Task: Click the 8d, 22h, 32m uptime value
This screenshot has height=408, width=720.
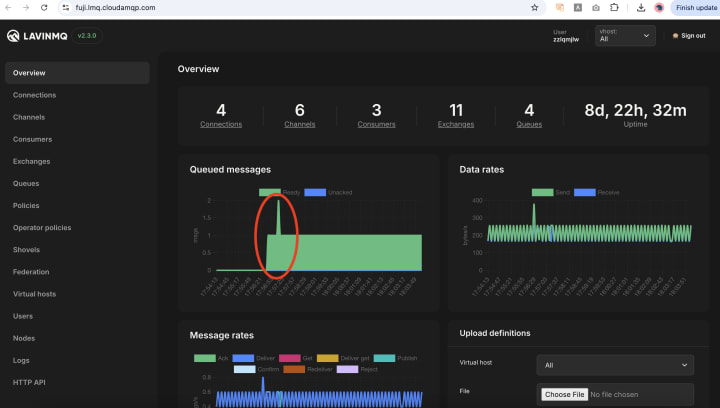Action: [636, 110]
